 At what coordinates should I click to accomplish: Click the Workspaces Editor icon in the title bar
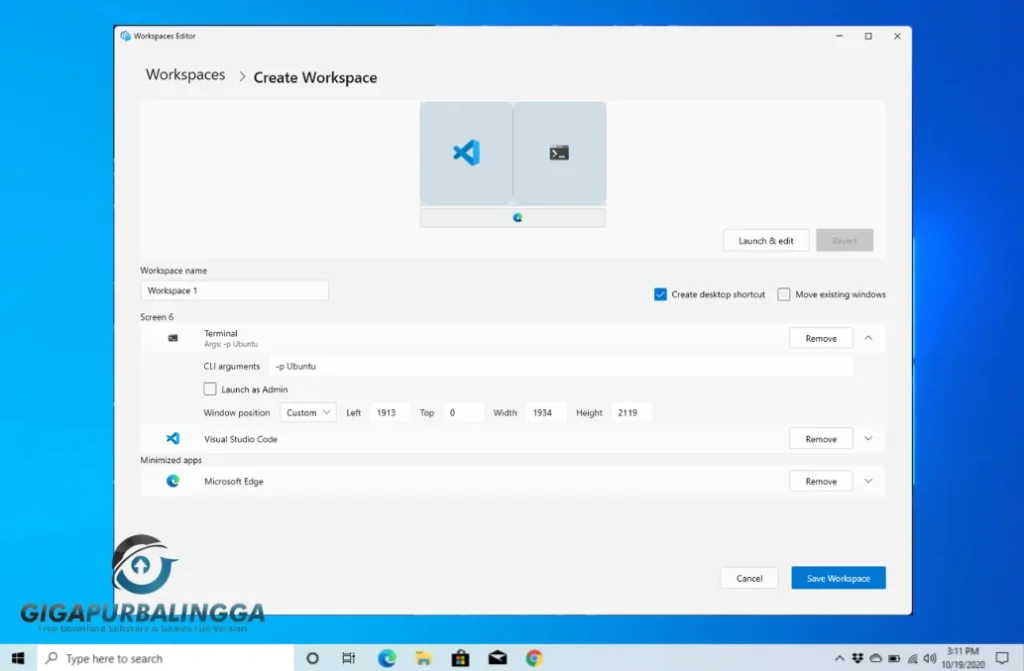pyautogui.click(x=123, y=35)
